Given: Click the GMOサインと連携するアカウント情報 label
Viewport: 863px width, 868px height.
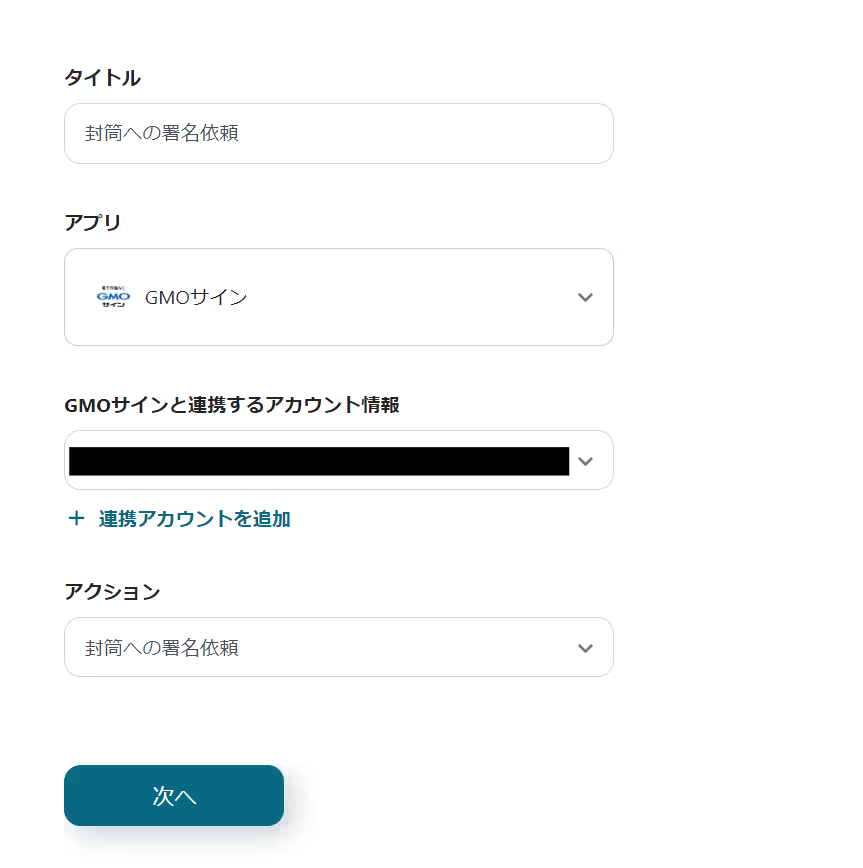Looking at the screenshot, I should 232,405.
